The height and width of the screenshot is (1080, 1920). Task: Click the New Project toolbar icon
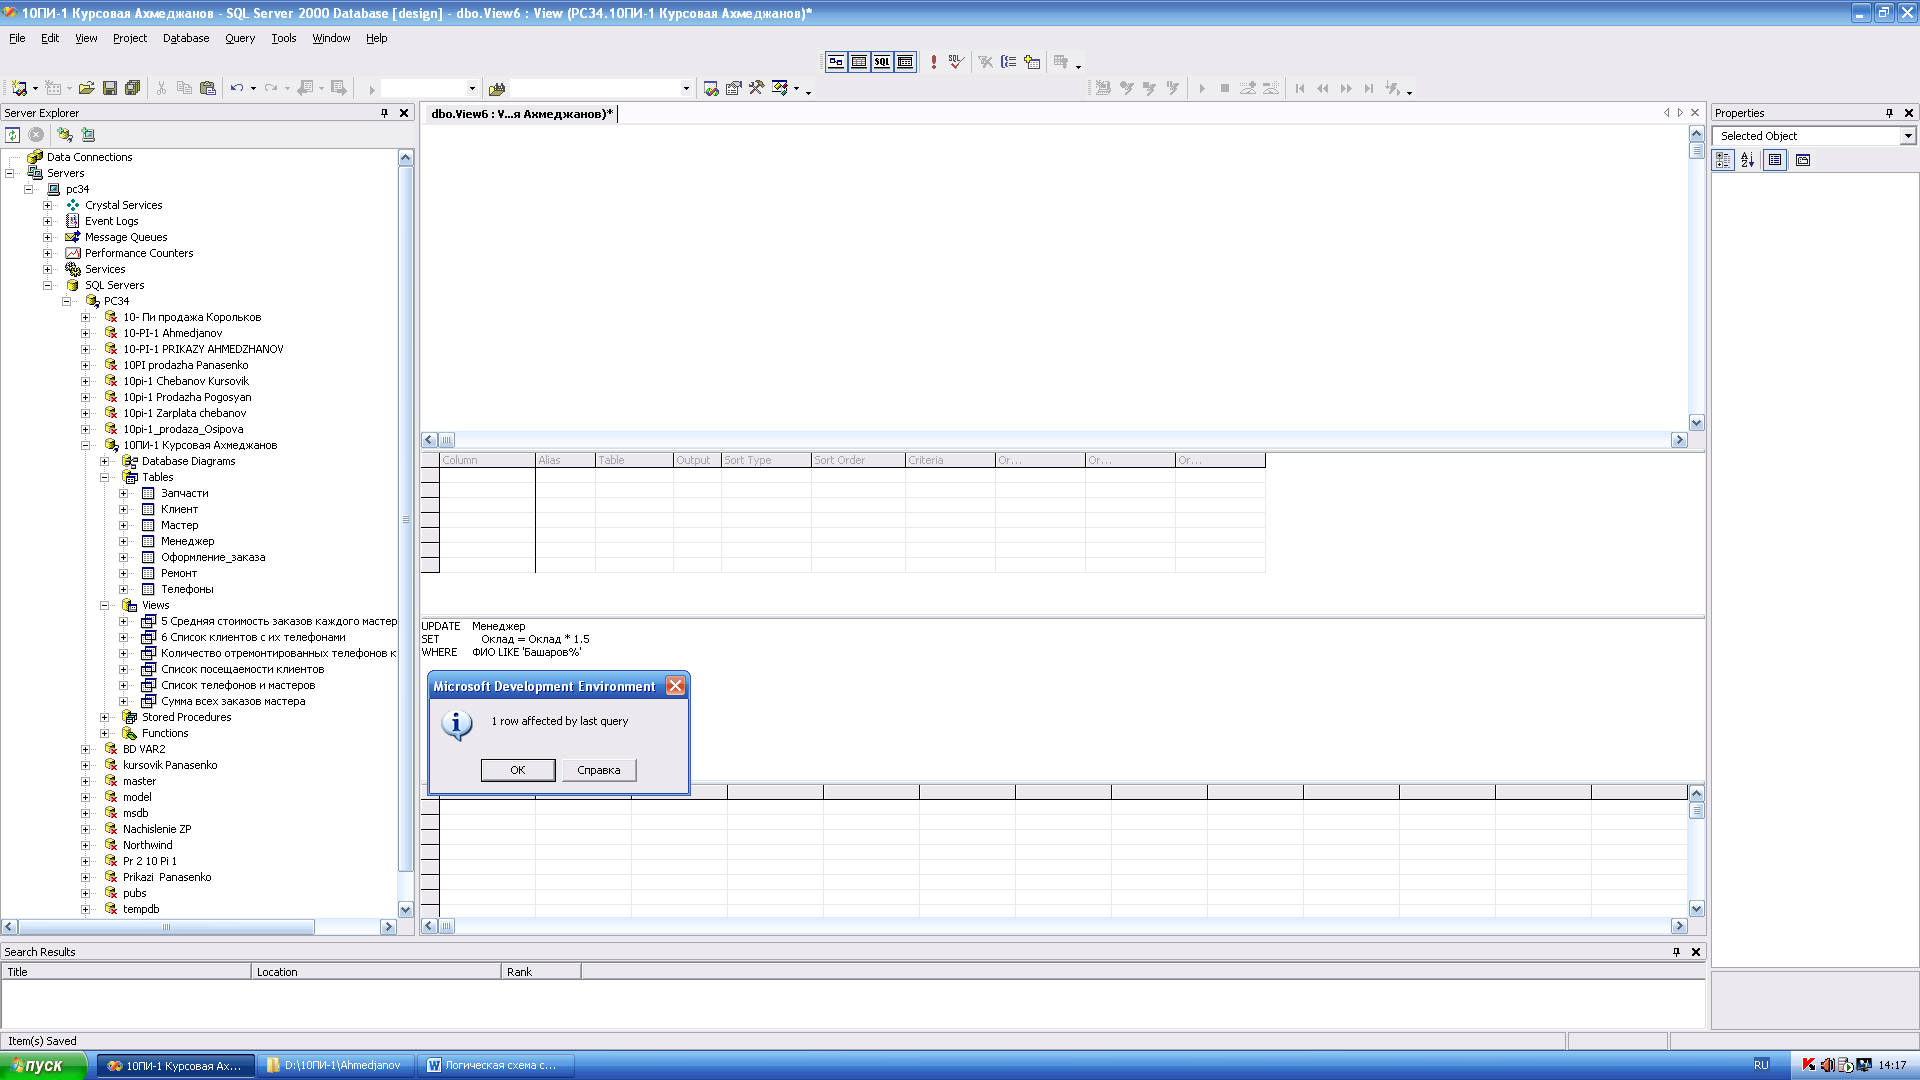click(19, 88)
